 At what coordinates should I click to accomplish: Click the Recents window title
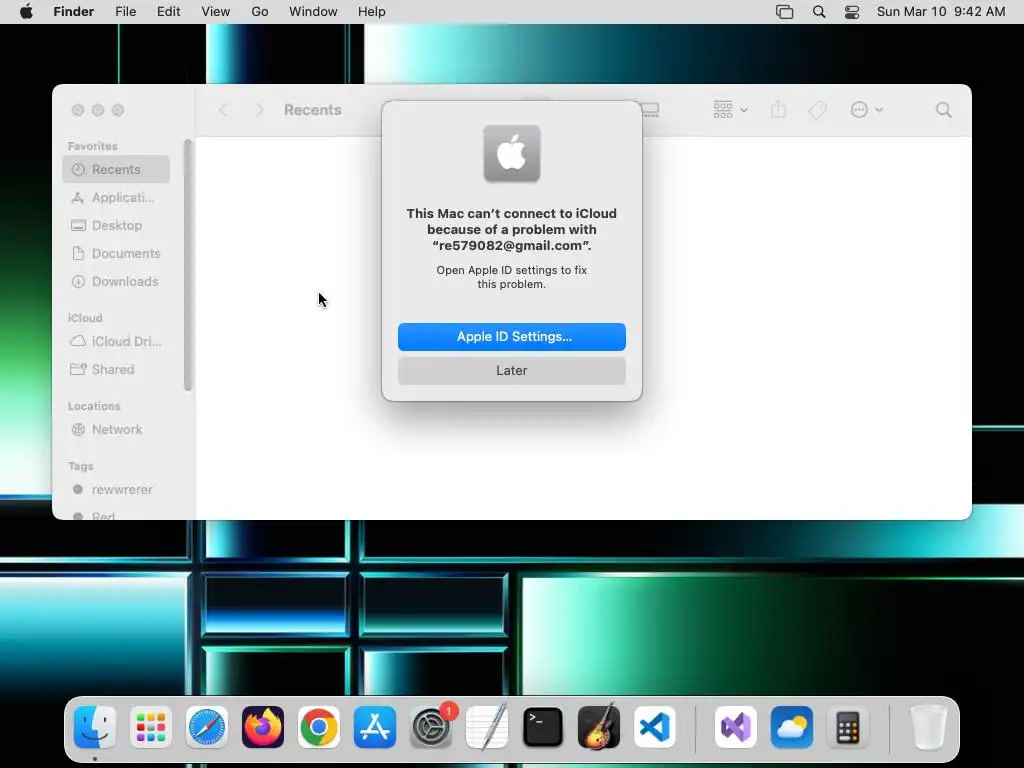click(313, 110)
